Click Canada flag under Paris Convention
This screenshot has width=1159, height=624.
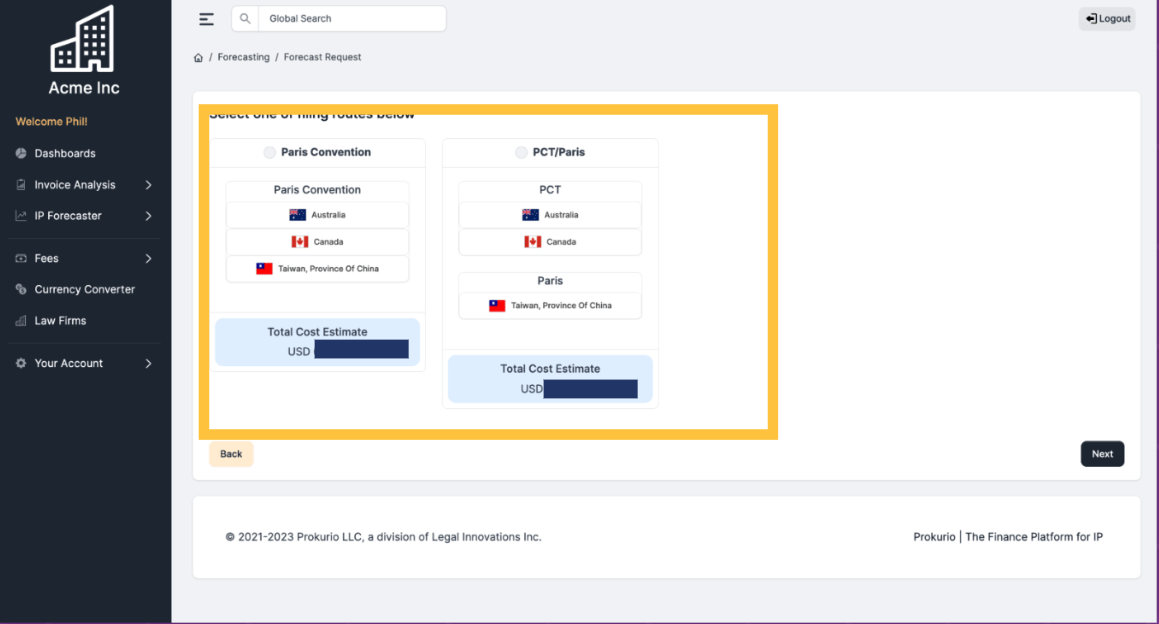(299, 242)
